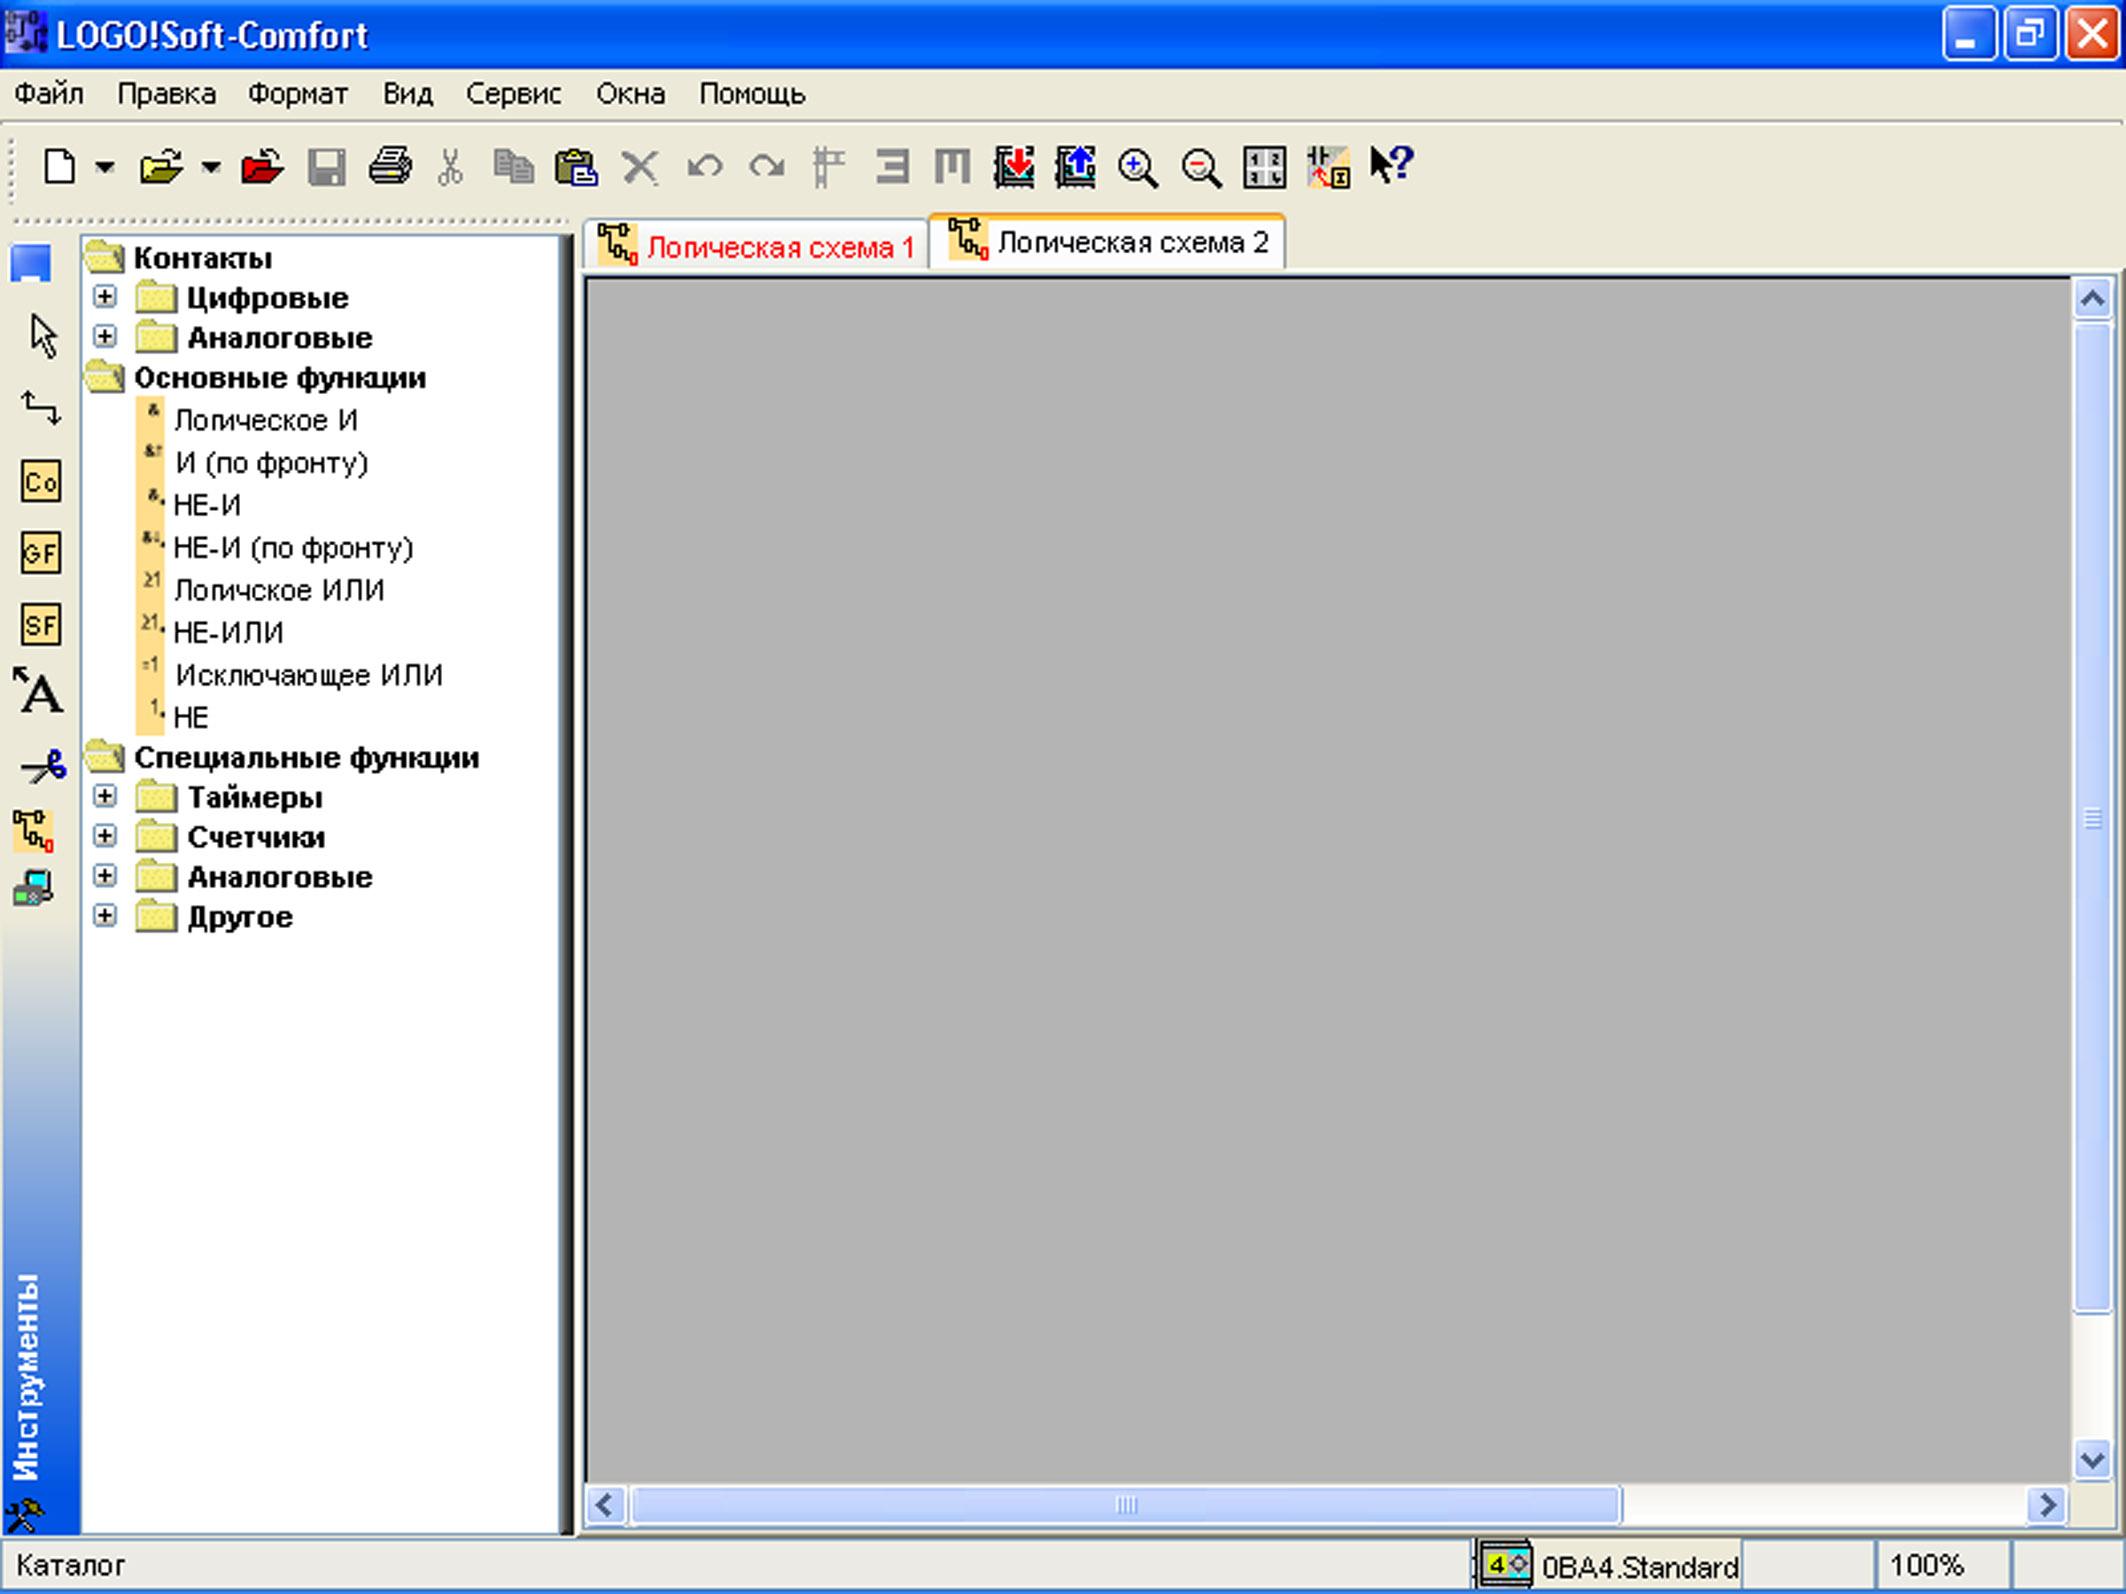Open SF special functions tool
This screenshot has height=1594, width=2126.
tap(41, 625)
